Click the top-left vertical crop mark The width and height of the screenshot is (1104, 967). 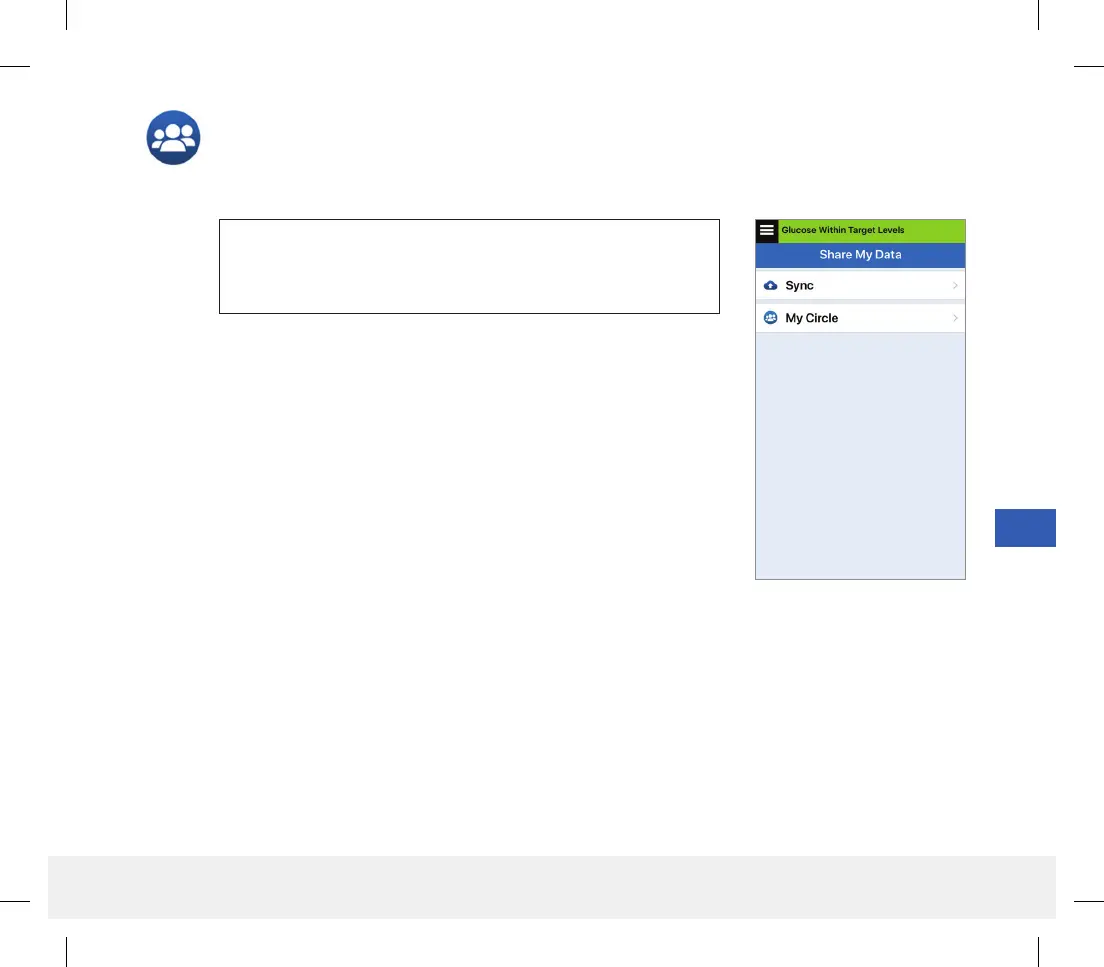coord(66,15)
